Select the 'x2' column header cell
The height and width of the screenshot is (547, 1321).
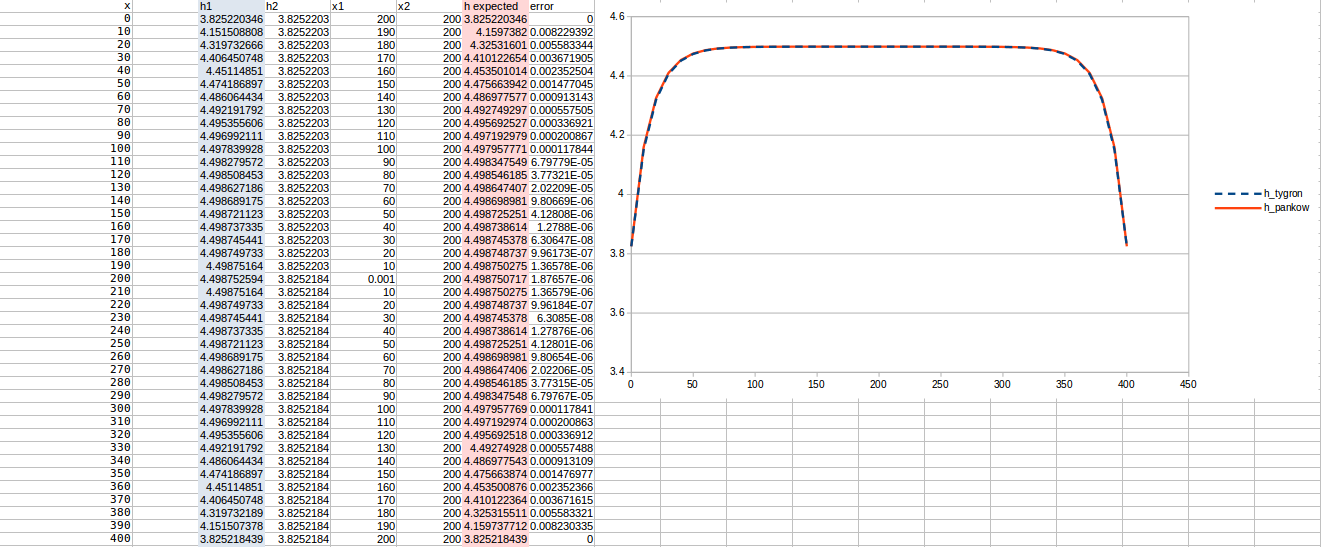coord(428,6)
